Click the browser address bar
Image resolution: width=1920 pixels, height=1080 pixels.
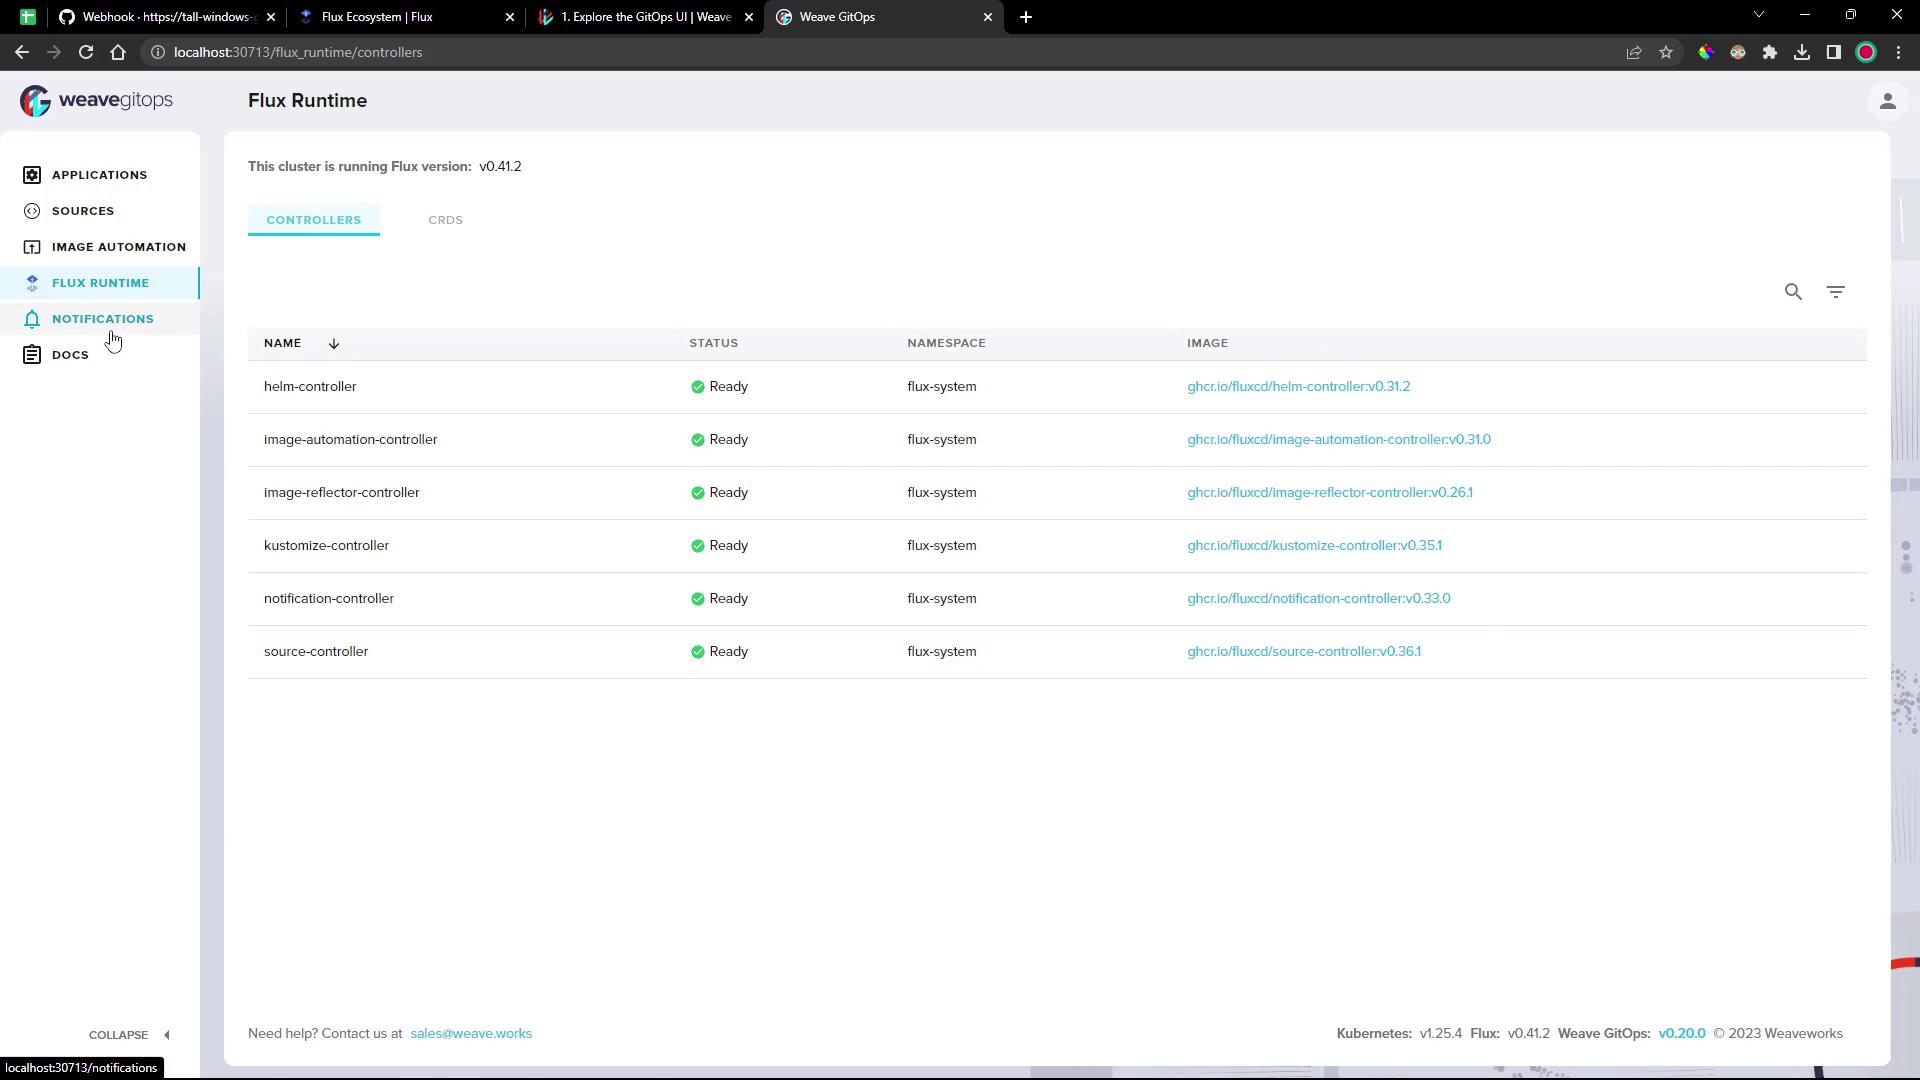tap(800, 52)
